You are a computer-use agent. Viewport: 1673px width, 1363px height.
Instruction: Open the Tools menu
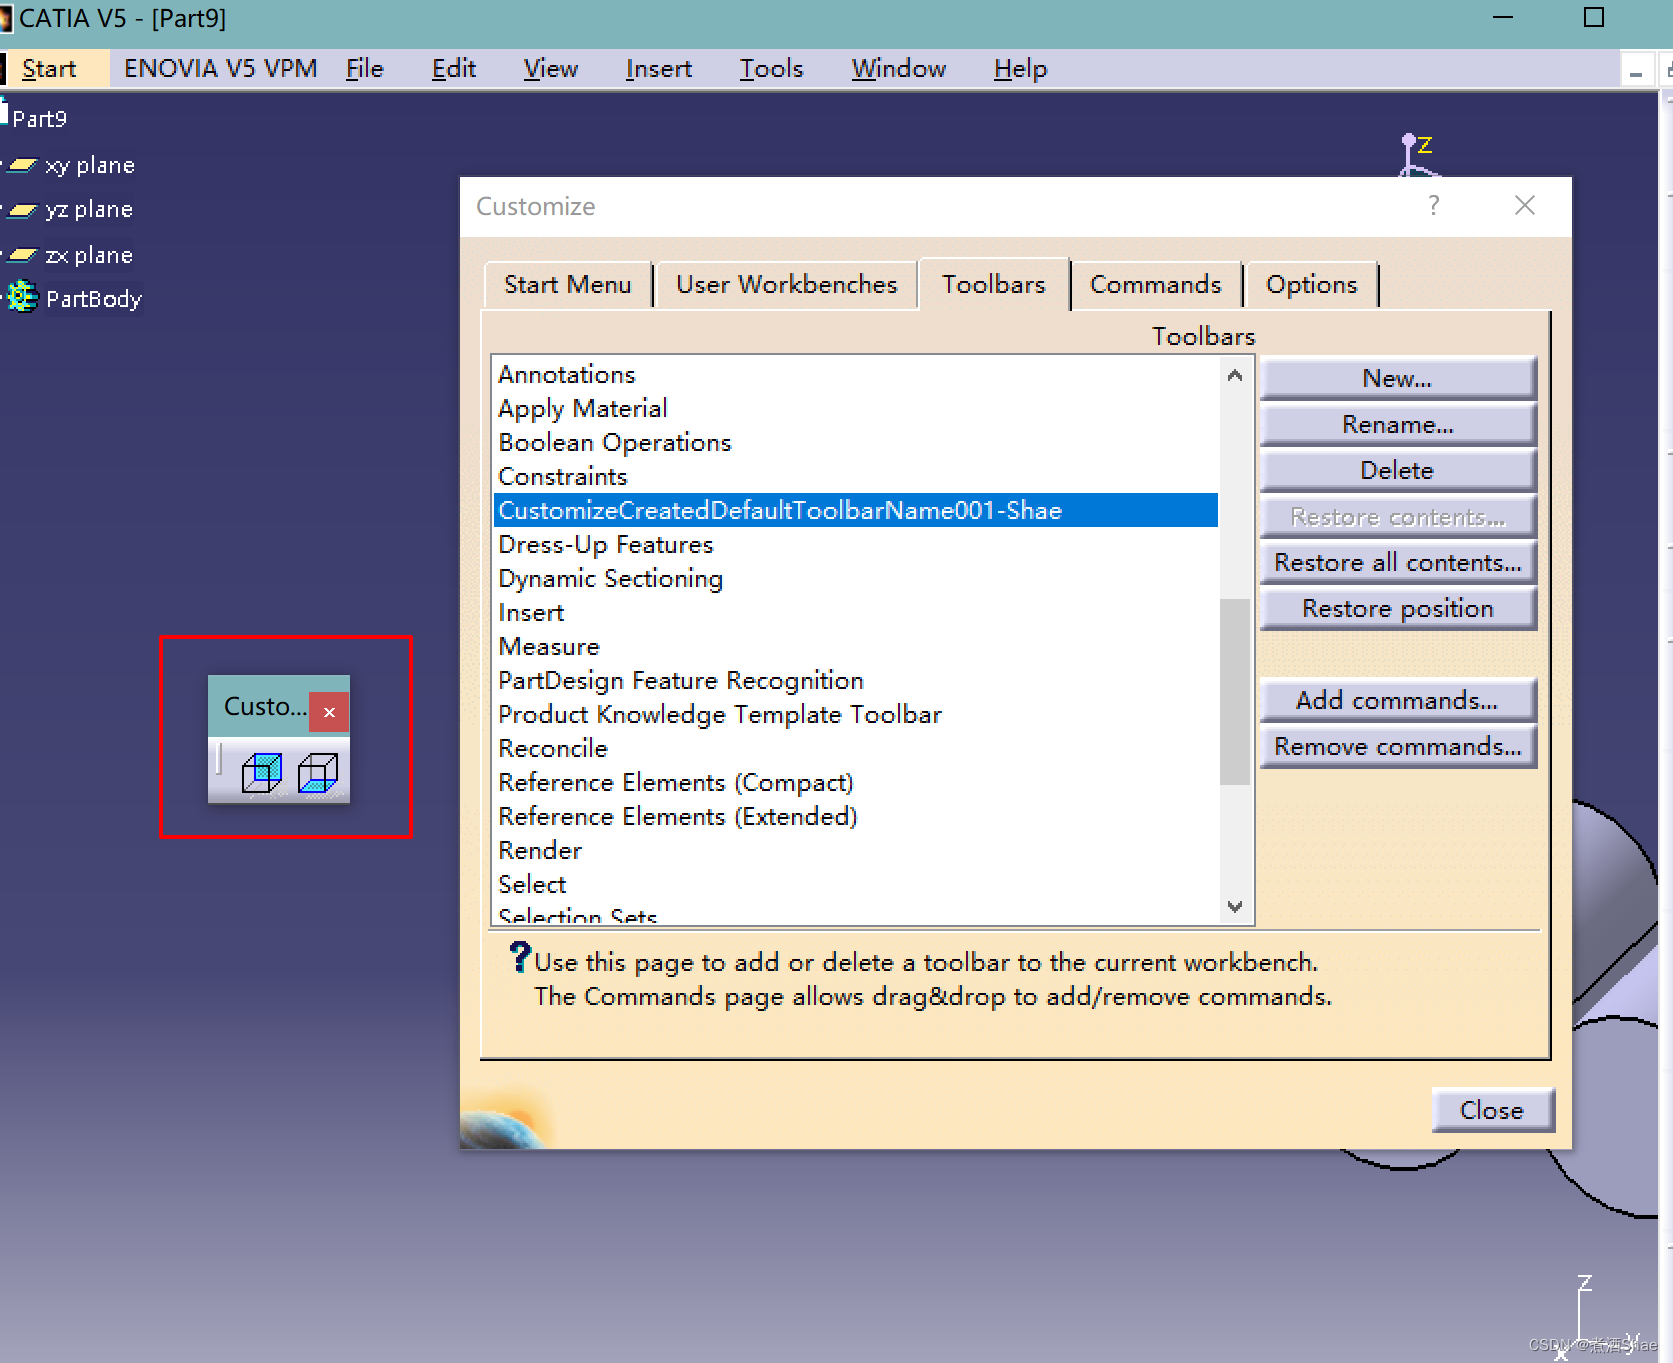[772, 69]
